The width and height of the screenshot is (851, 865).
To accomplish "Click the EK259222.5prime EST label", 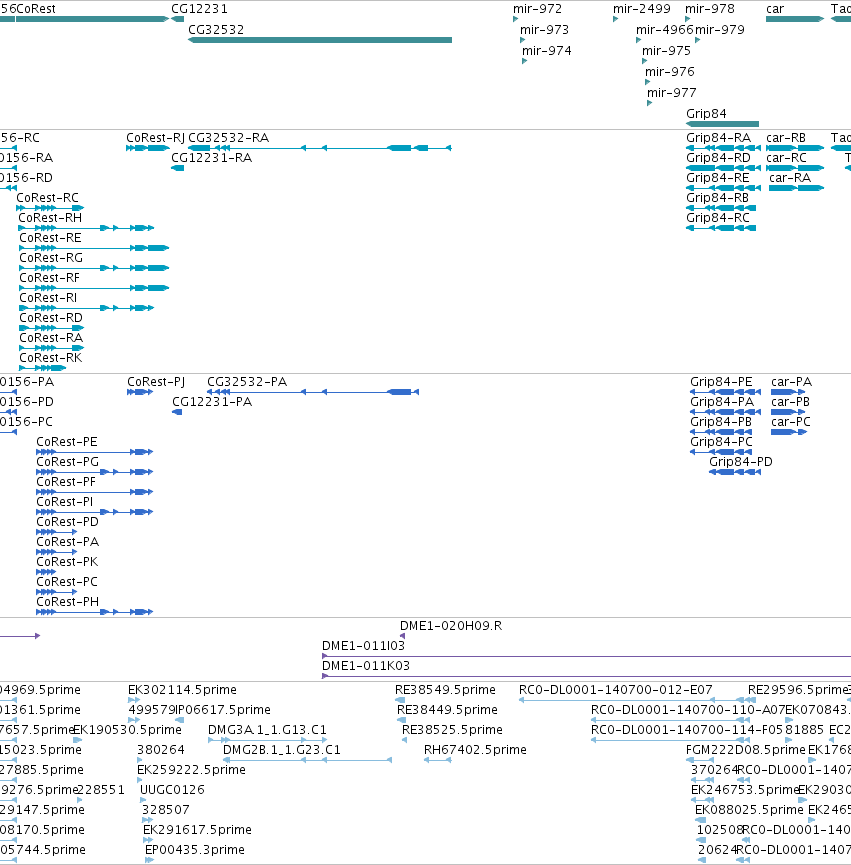I will click(x=191, y=770).
